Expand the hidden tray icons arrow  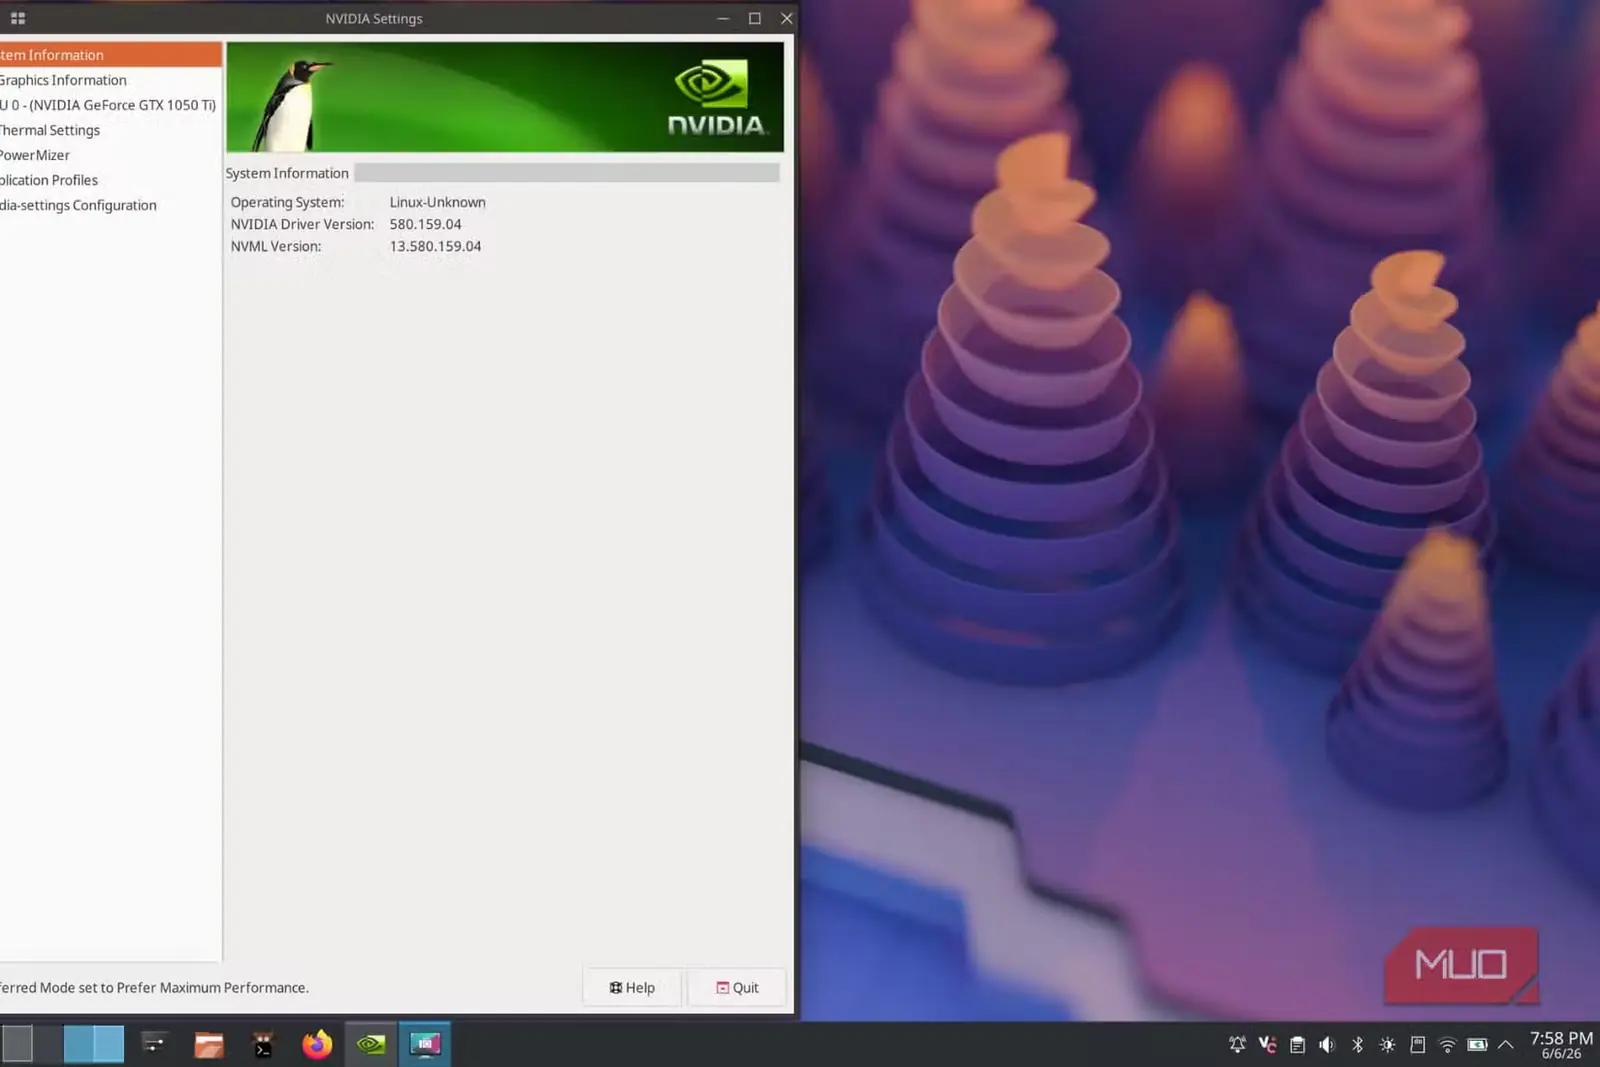(x=1506, y=1045)
